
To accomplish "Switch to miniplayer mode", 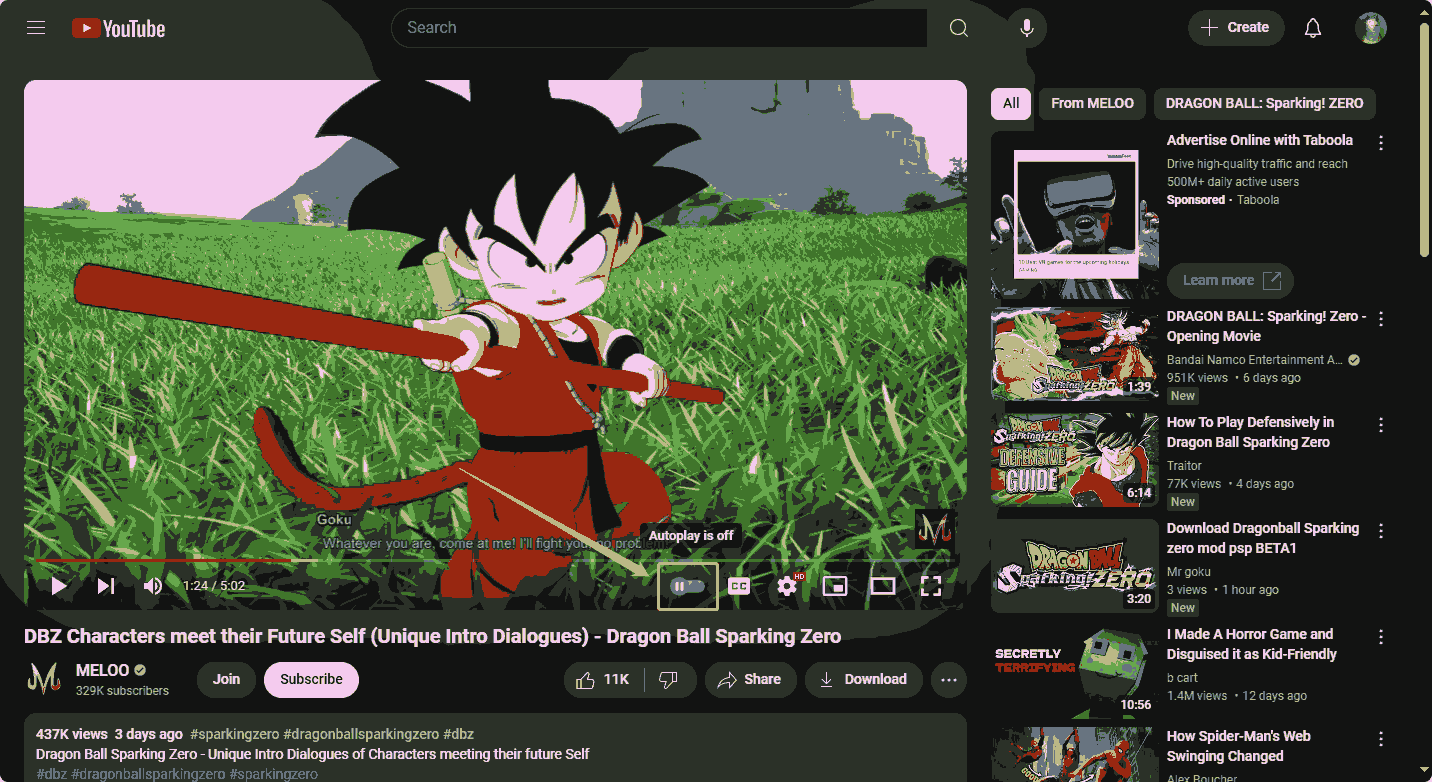I will click(x=835, y=586).
